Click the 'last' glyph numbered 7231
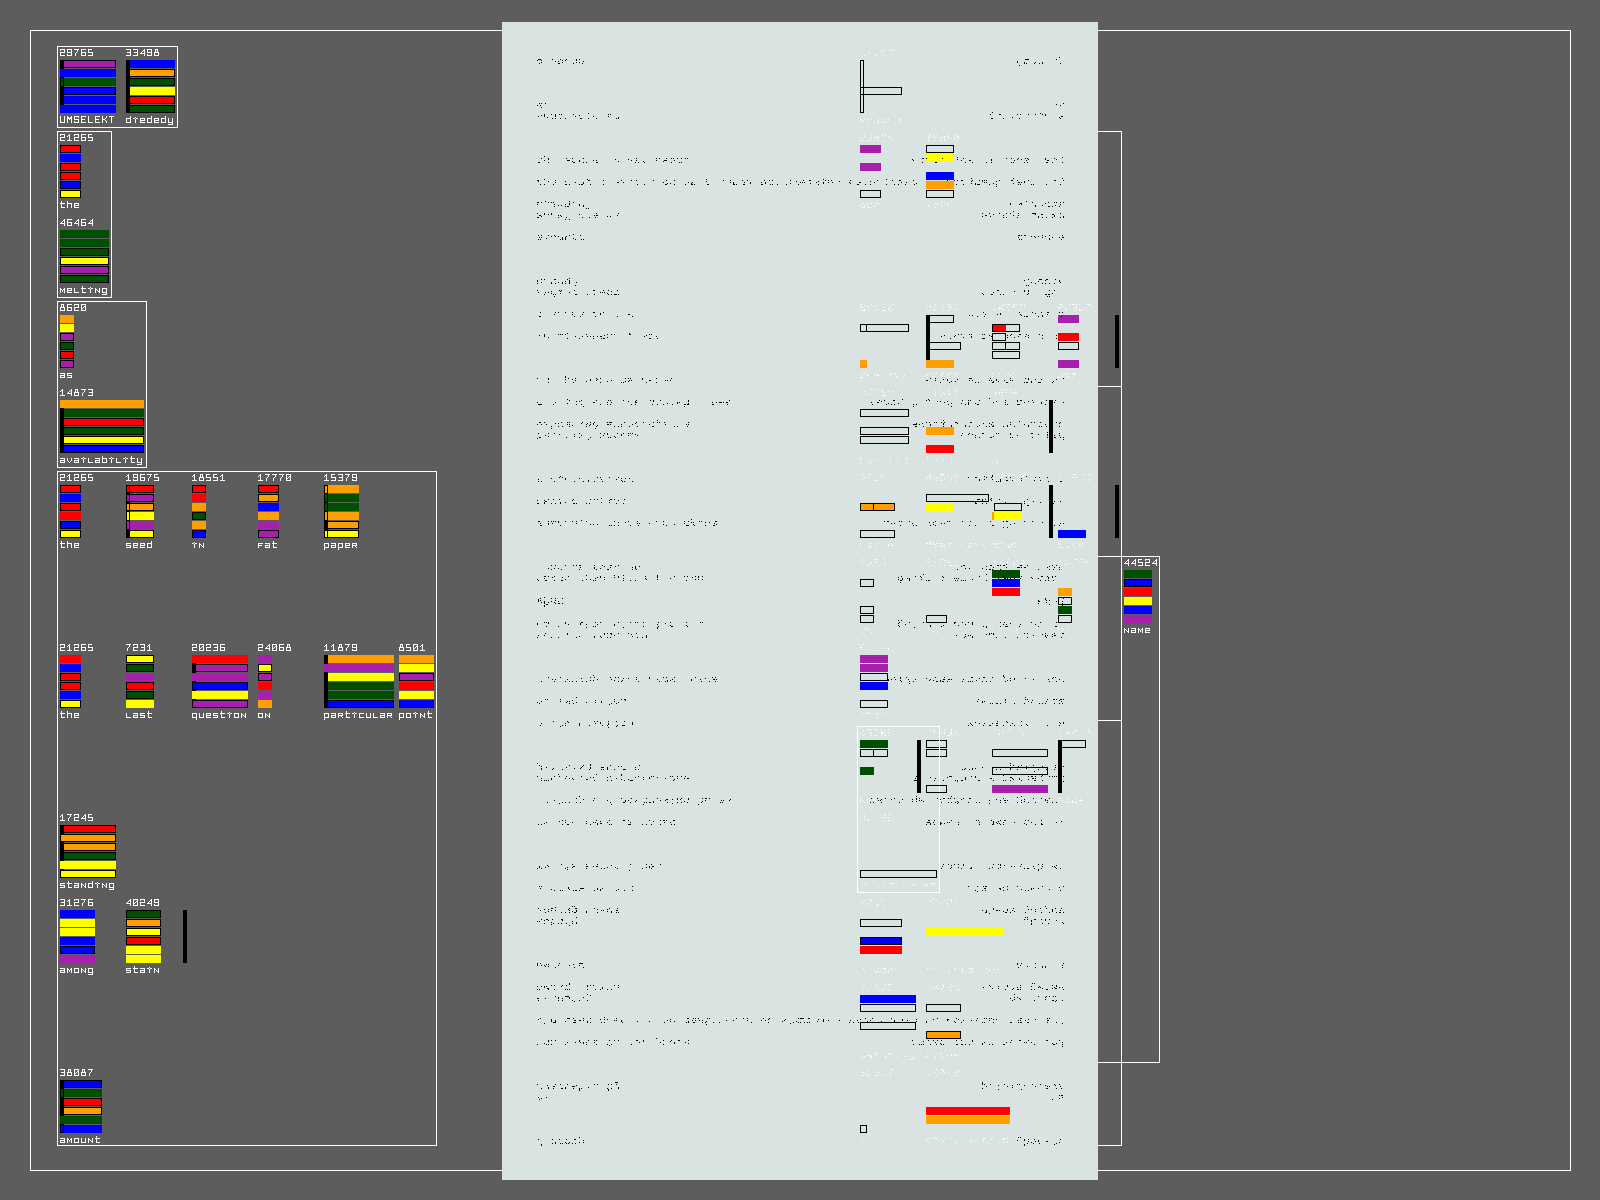This screenshot has height=1200, width=1600. tap(140, 681)
